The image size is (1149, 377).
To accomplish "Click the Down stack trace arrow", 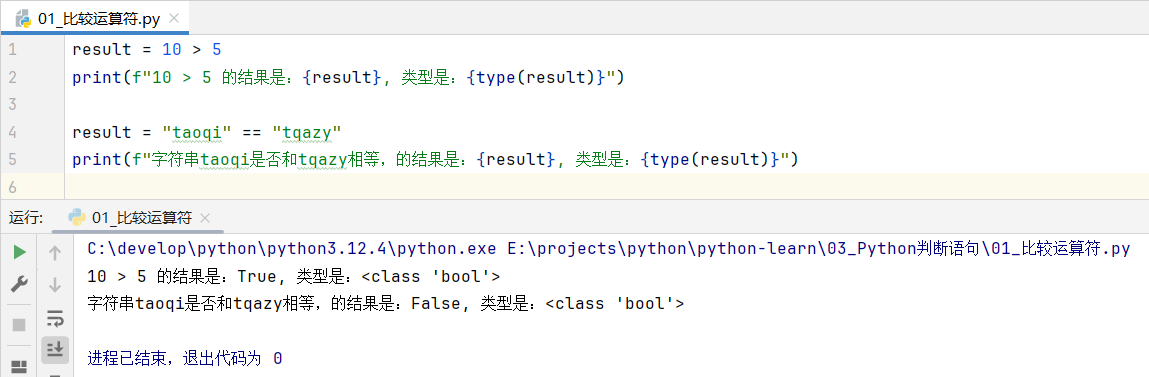I will [x=55, y=285].
